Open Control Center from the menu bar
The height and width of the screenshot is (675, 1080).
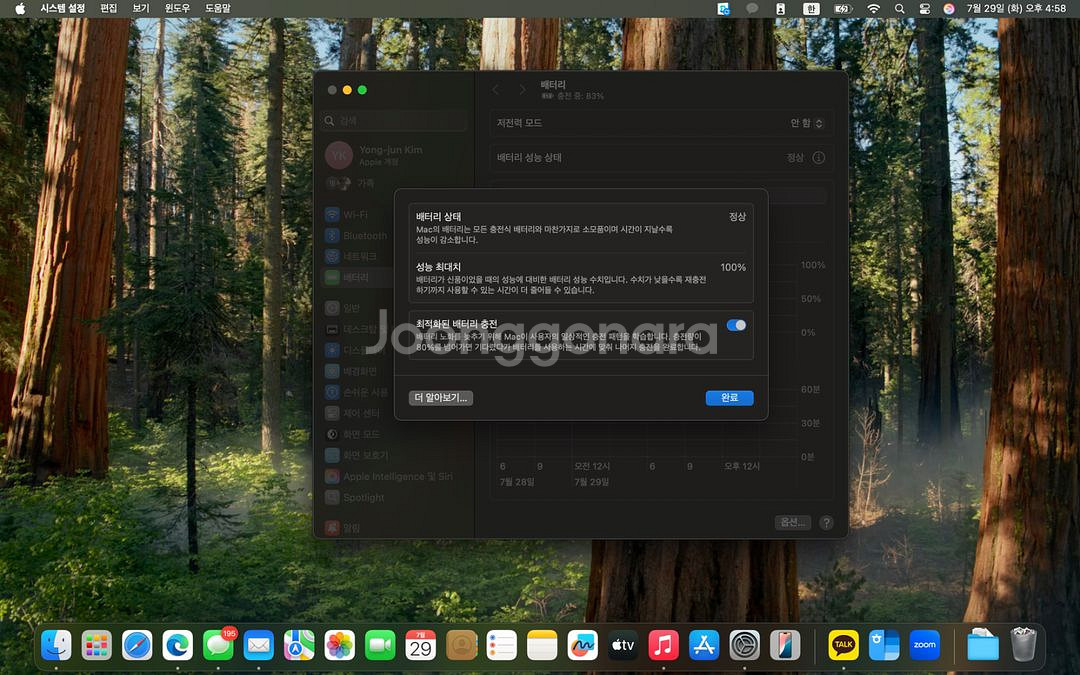[x=924, y=8]
